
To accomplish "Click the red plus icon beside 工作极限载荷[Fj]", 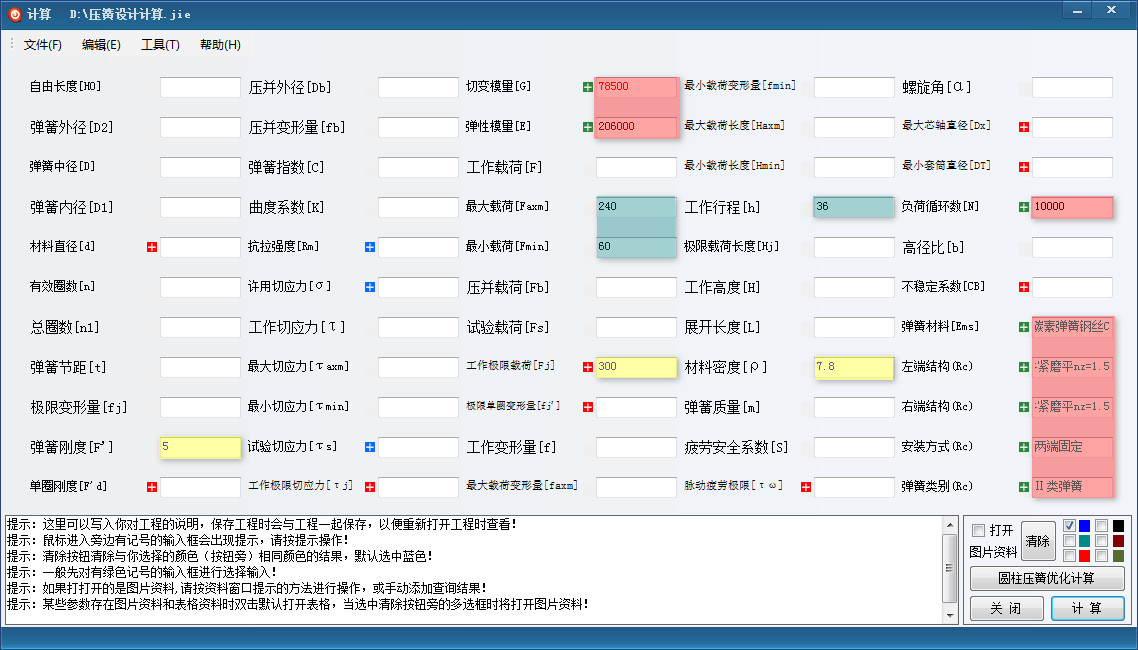I will [x=588, y=367].
